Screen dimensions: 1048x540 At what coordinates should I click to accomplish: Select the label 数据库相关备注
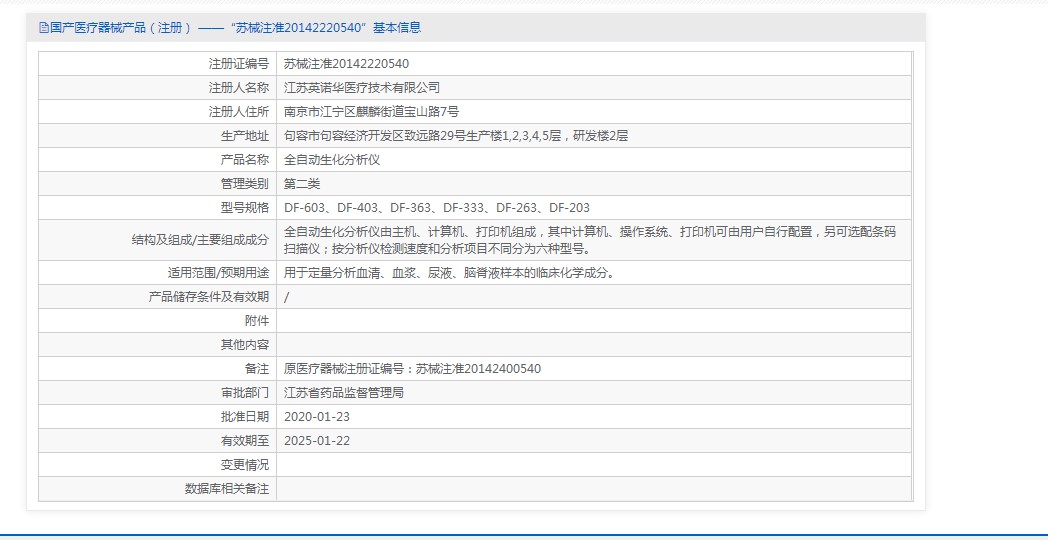[x=227, y=490]
